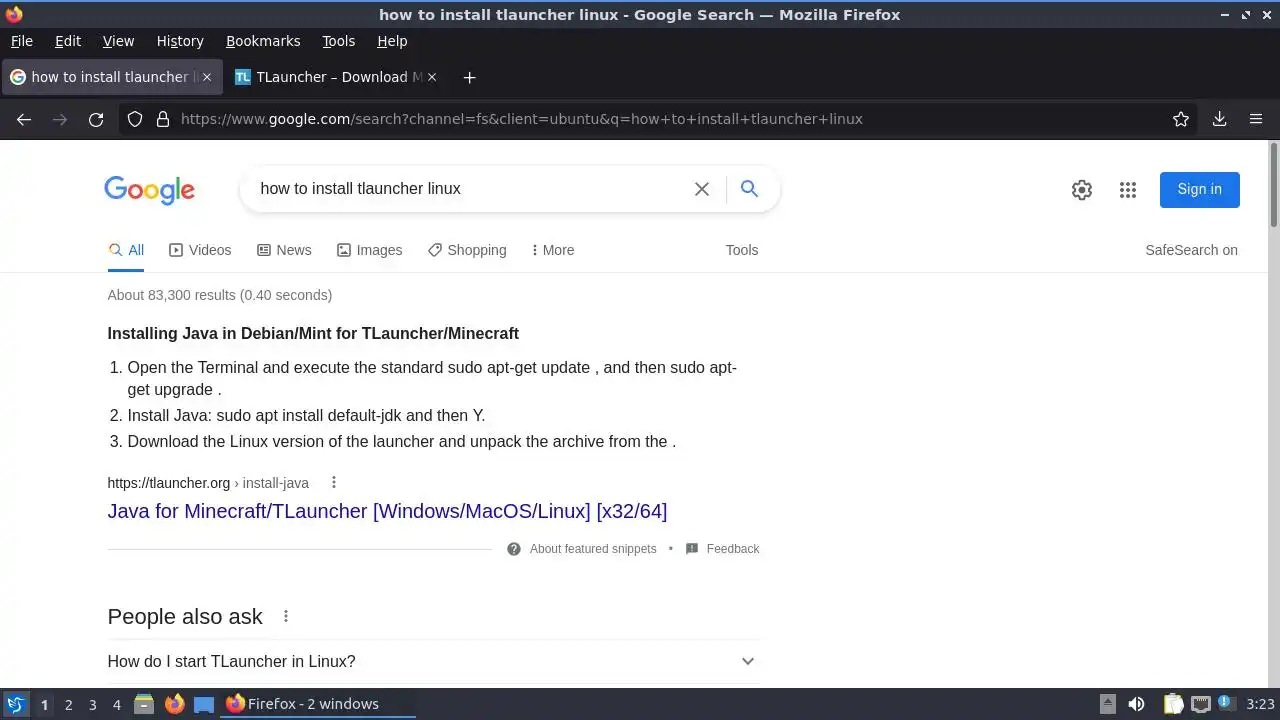Screen dimensions: 1280x720
Task: Open search Tools options
Action: click(x=742, y=250)
